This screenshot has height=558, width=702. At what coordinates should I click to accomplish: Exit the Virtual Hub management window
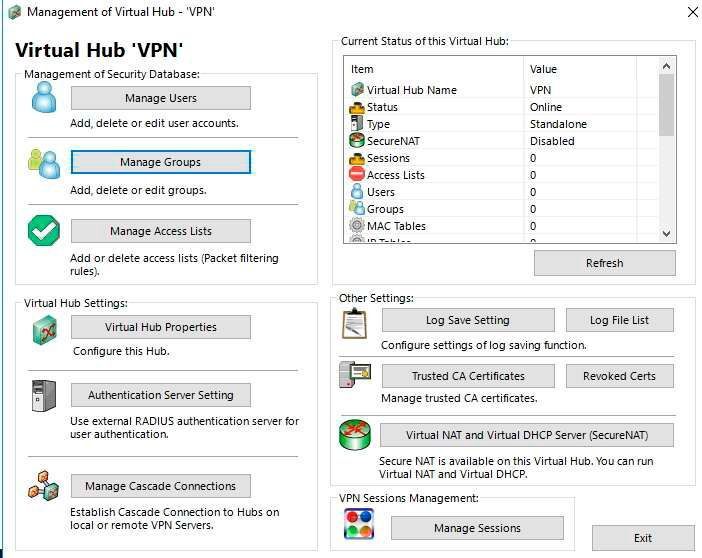pos(643,538)
